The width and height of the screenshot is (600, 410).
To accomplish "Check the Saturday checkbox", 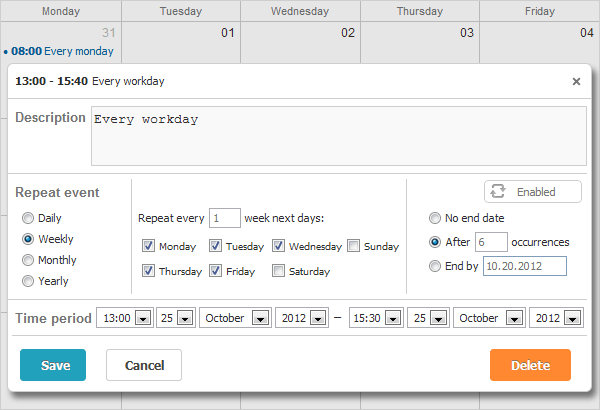I will 278,271.
